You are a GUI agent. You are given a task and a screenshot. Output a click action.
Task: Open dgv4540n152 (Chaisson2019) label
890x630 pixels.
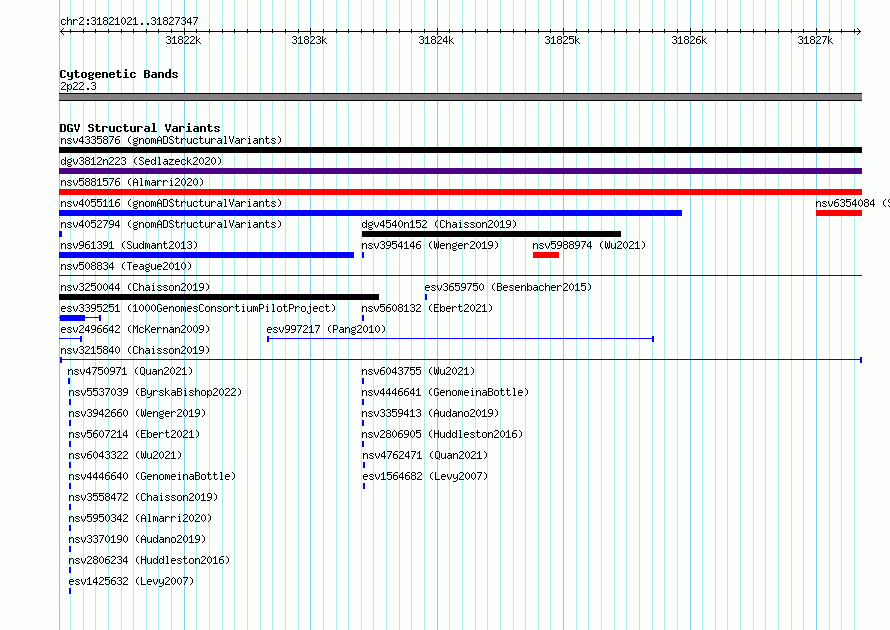[x=439, y=224]
